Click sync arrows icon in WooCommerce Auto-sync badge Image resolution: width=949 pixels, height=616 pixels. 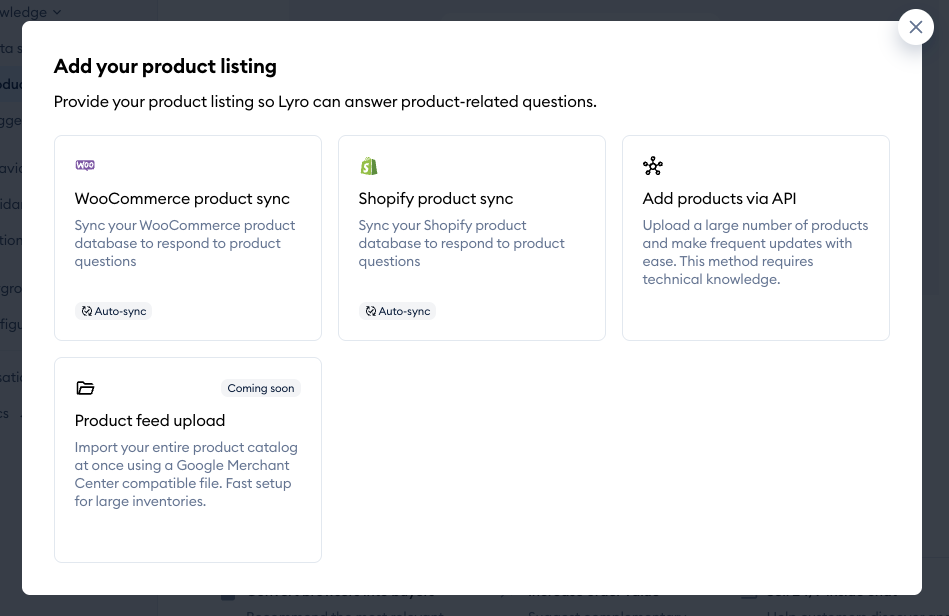[86, 311]
